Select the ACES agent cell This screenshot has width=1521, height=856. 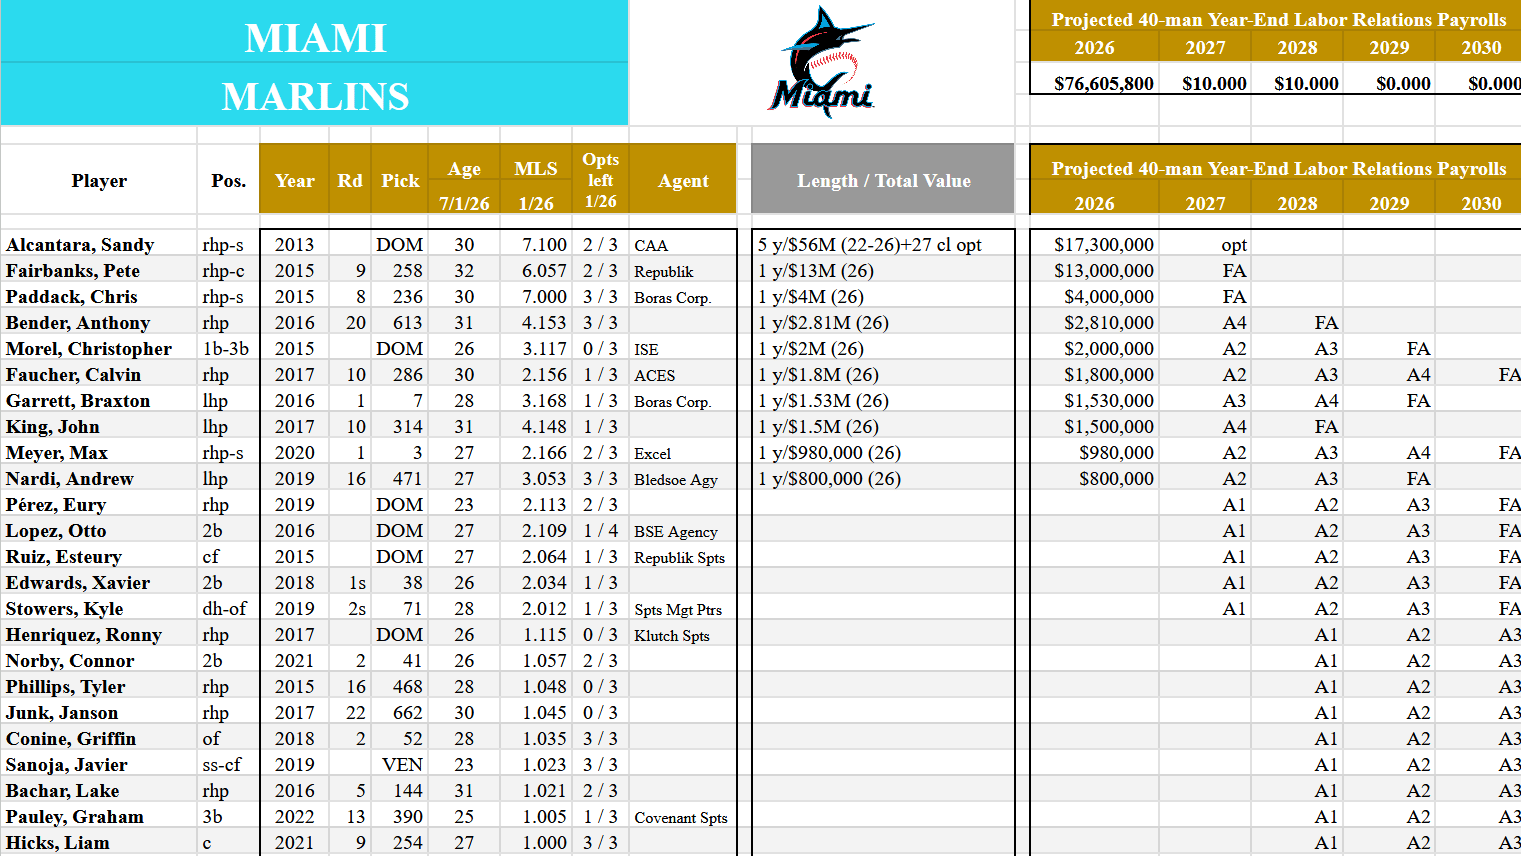click(683, 374)
